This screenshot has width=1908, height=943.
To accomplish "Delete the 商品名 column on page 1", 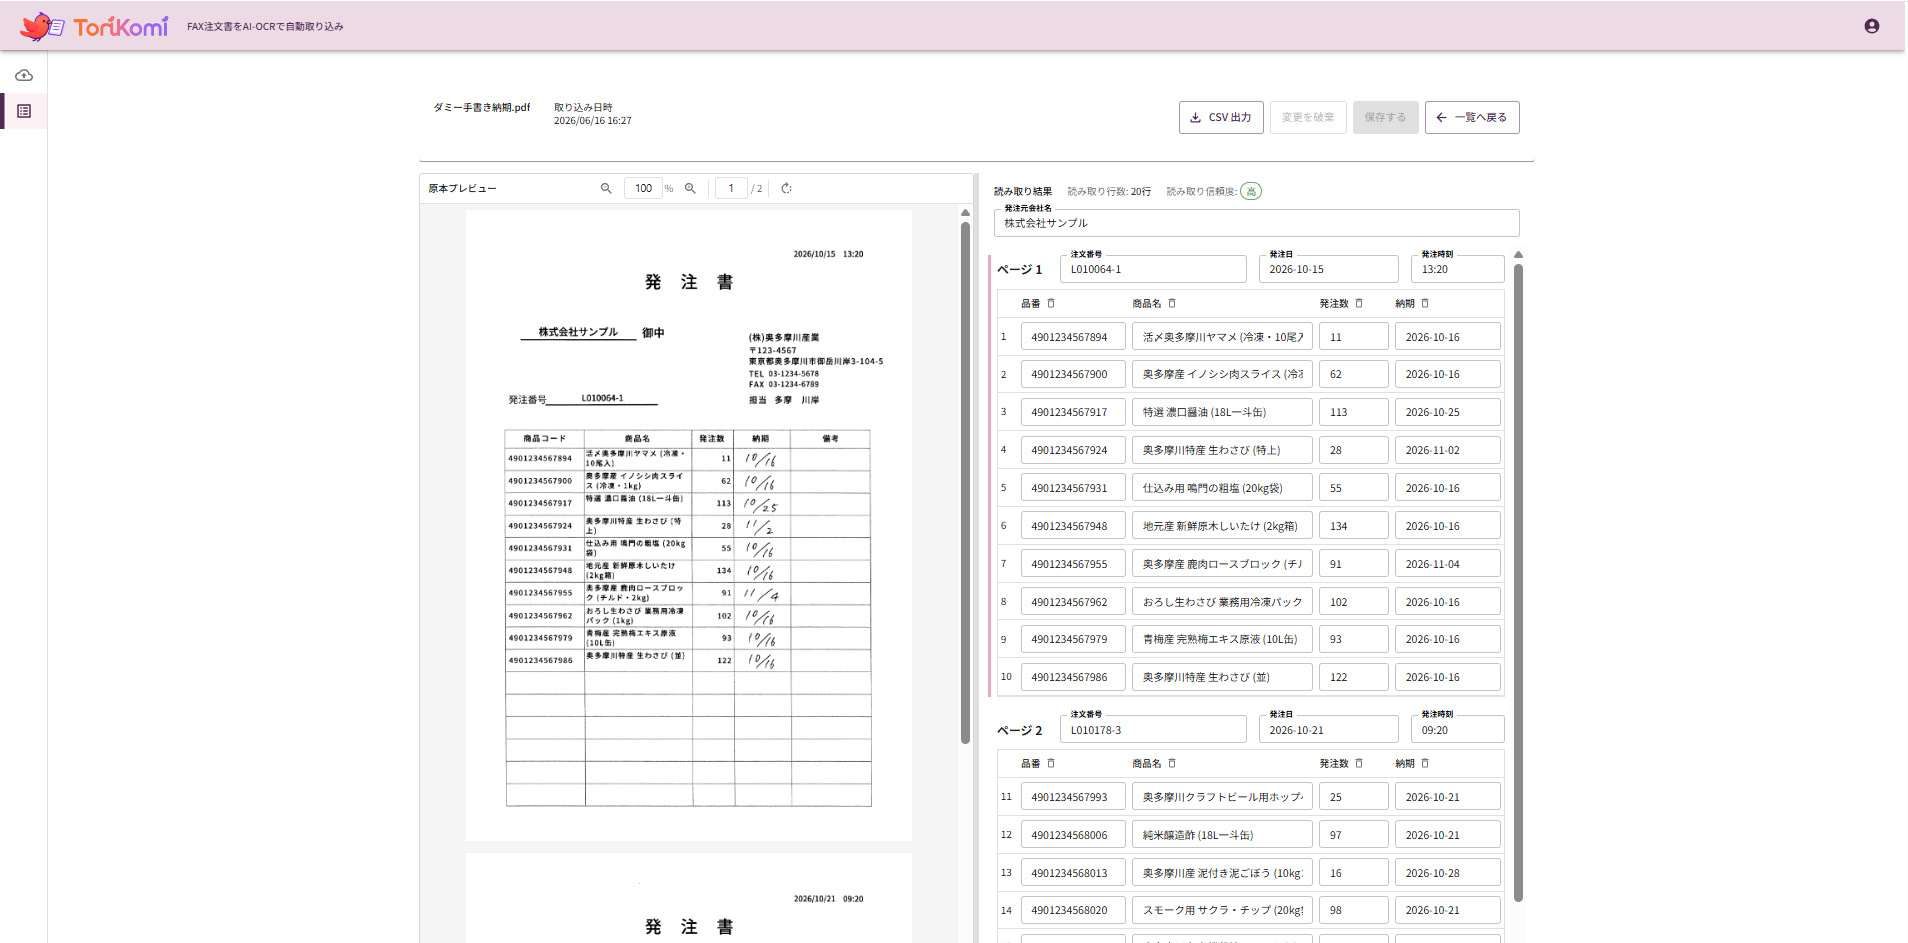I will (1172, 303).
